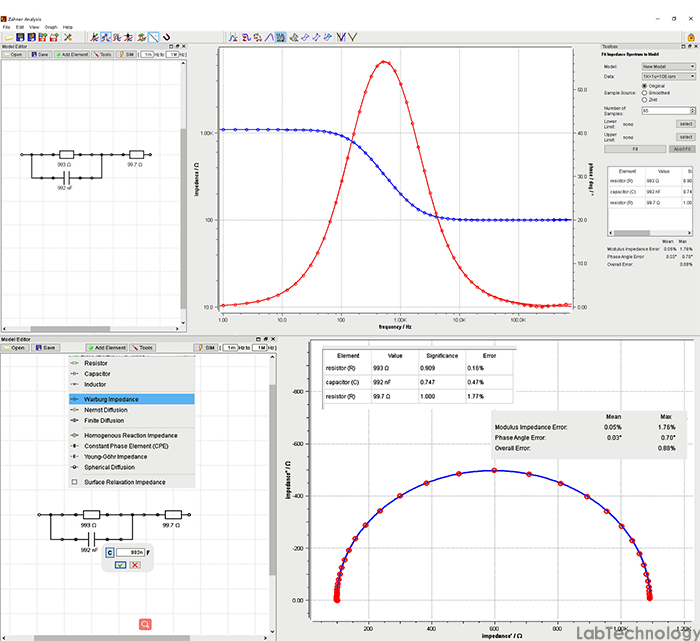Select the Original sample source radio
Image resolution: width=700 pixels, height=641 pixels.
point(644,86)
